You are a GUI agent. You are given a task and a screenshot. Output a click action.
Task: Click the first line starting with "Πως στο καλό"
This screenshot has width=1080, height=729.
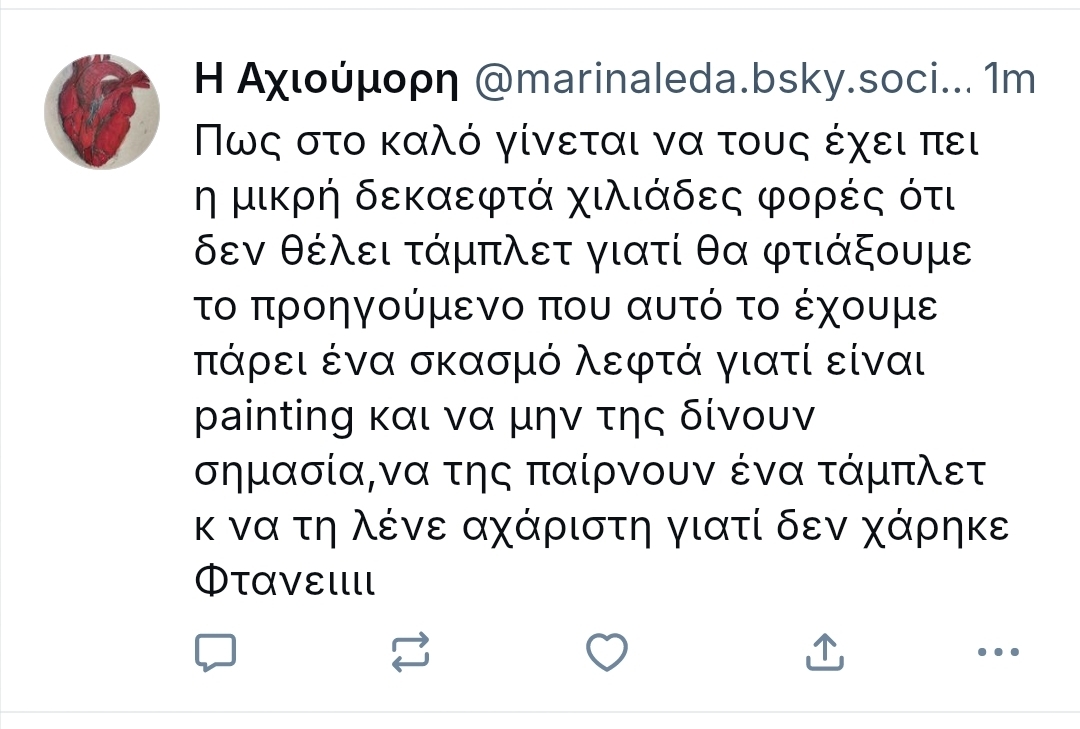pos(583,143)
